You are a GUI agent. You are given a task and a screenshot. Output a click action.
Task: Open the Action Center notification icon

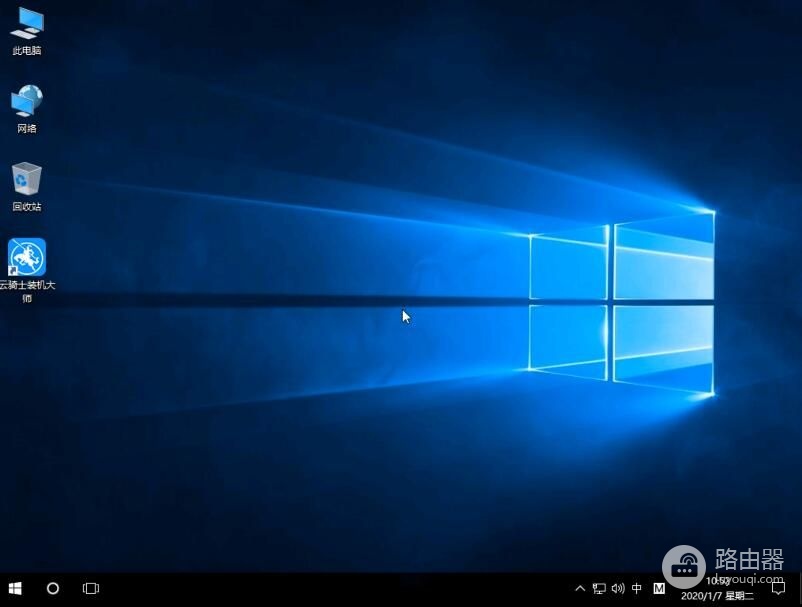tap(778, 589)
